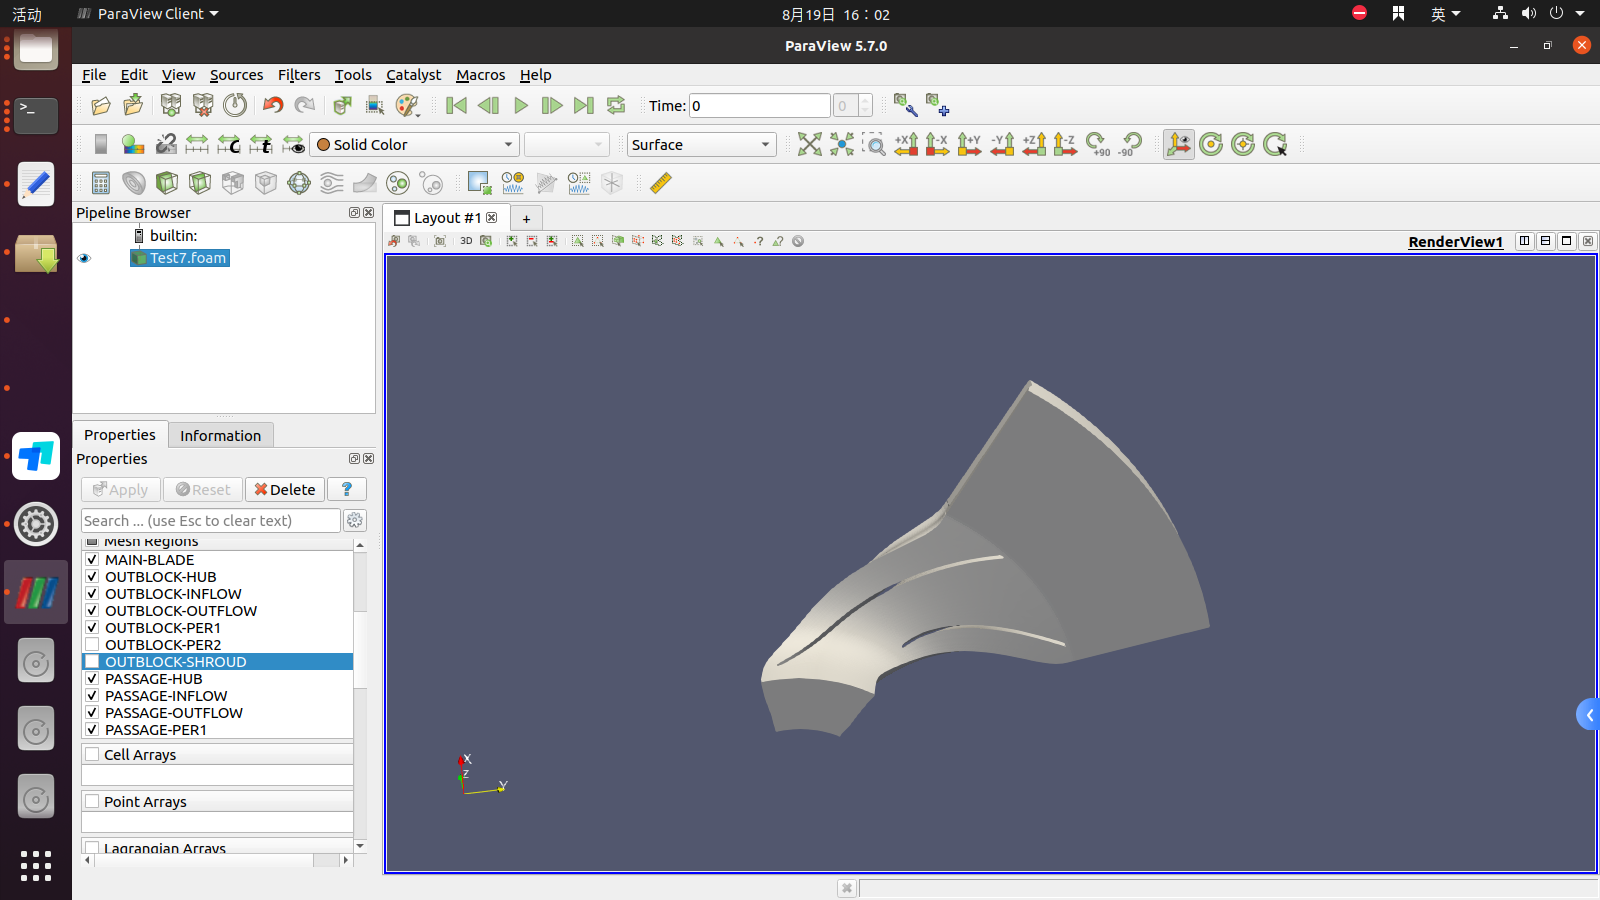Check the Cell Arrays checkbox
Image resolution: width=1600 pixels, height=900 pixels.
92,755
